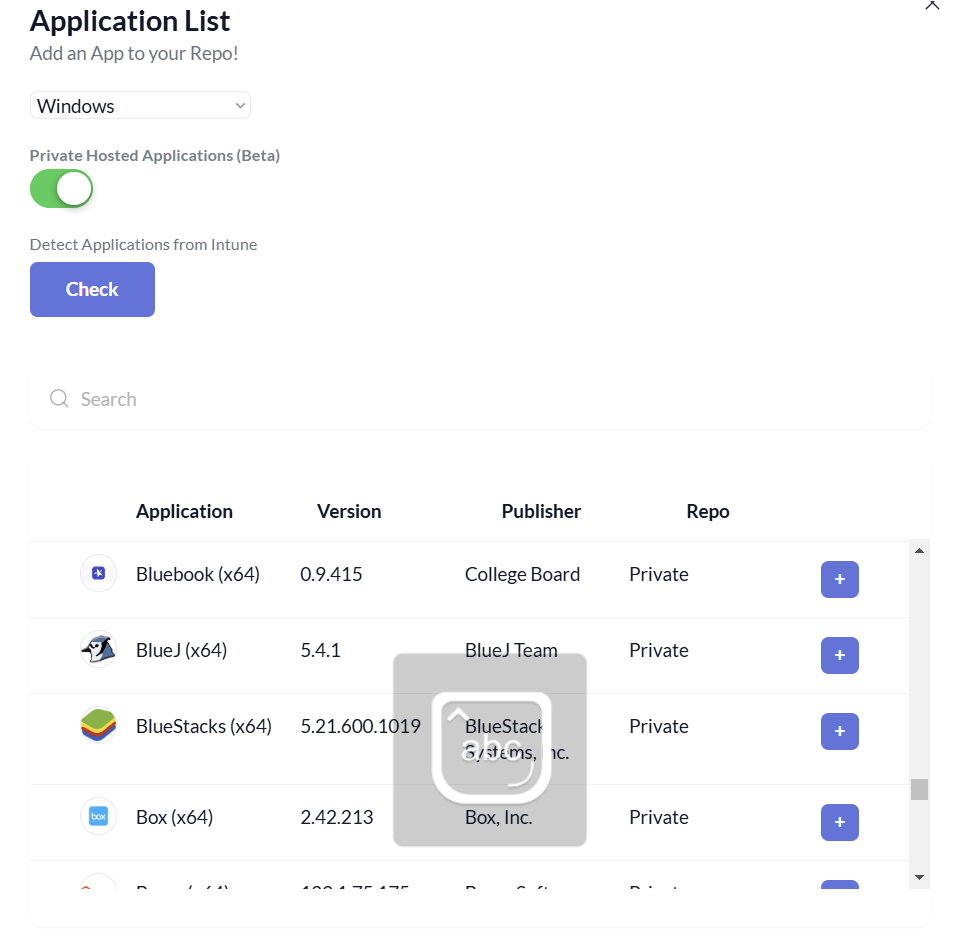Screen dimensions: 956x936
Task: Click the Publisher column header
Action: coord(541,511)
